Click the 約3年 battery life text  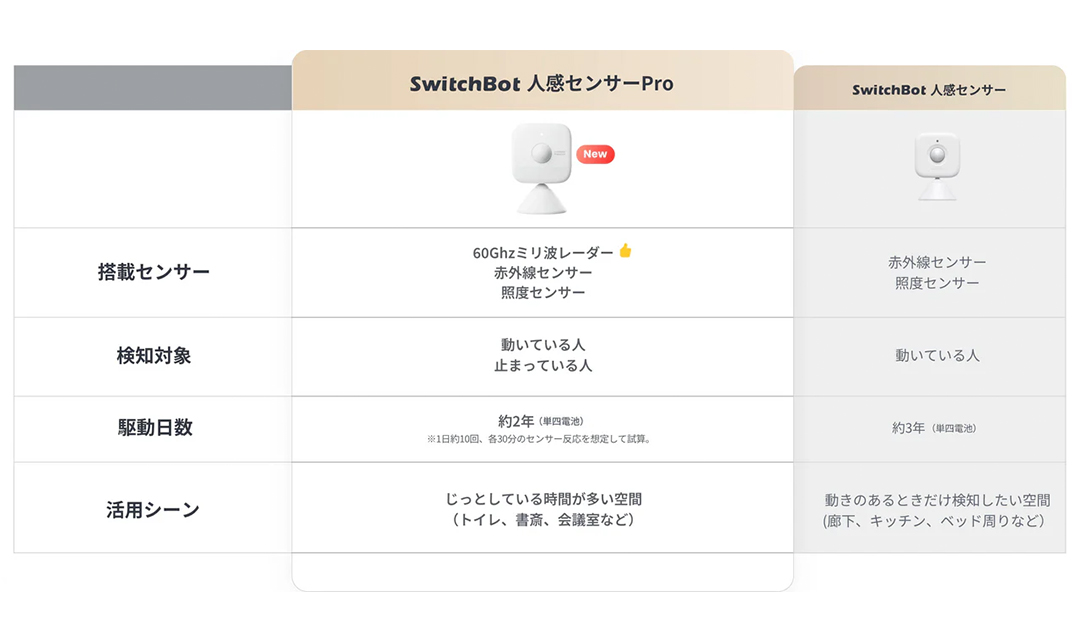pos(911,428)
